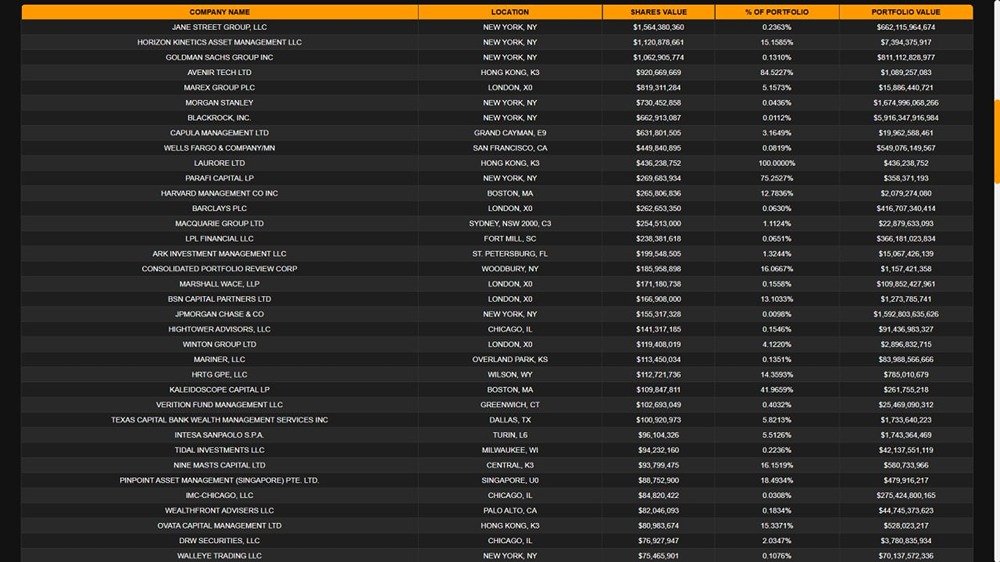
Task: Select WINTON GROUP LTD name
Action: pos(219,344)
